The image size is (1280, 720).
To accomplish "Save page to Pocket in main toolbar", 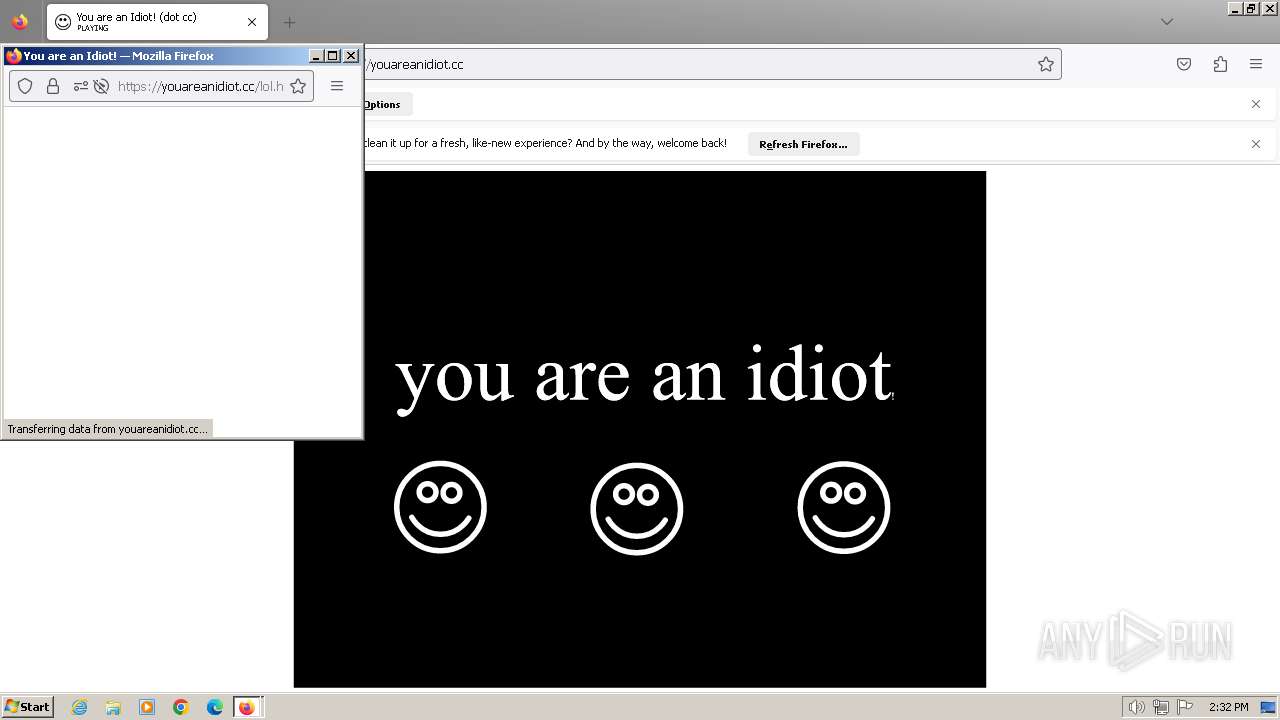I will point(1184,64).
